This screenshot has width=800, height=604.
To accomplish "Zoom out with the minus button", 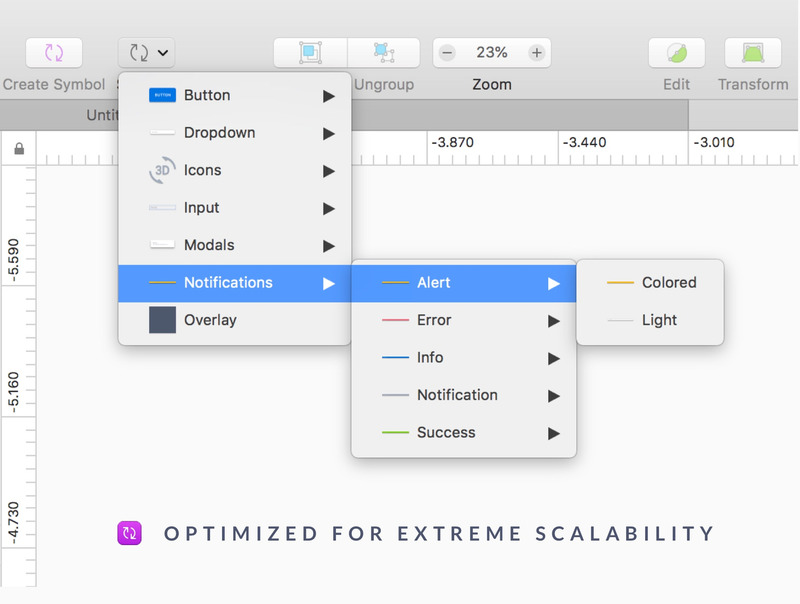I will 447,53.
